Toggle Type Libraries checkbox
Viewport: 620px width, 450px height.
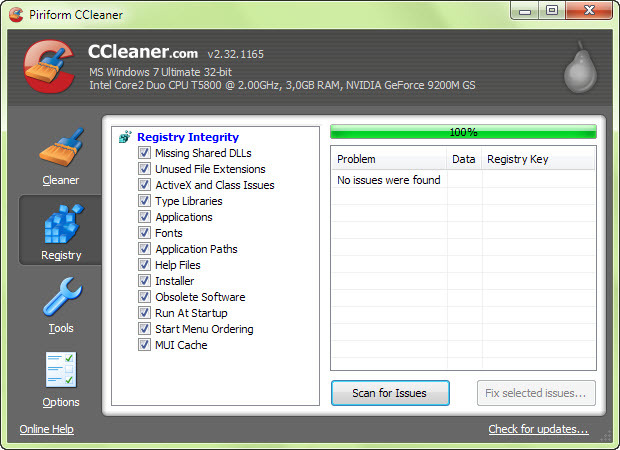pos(144,201)
